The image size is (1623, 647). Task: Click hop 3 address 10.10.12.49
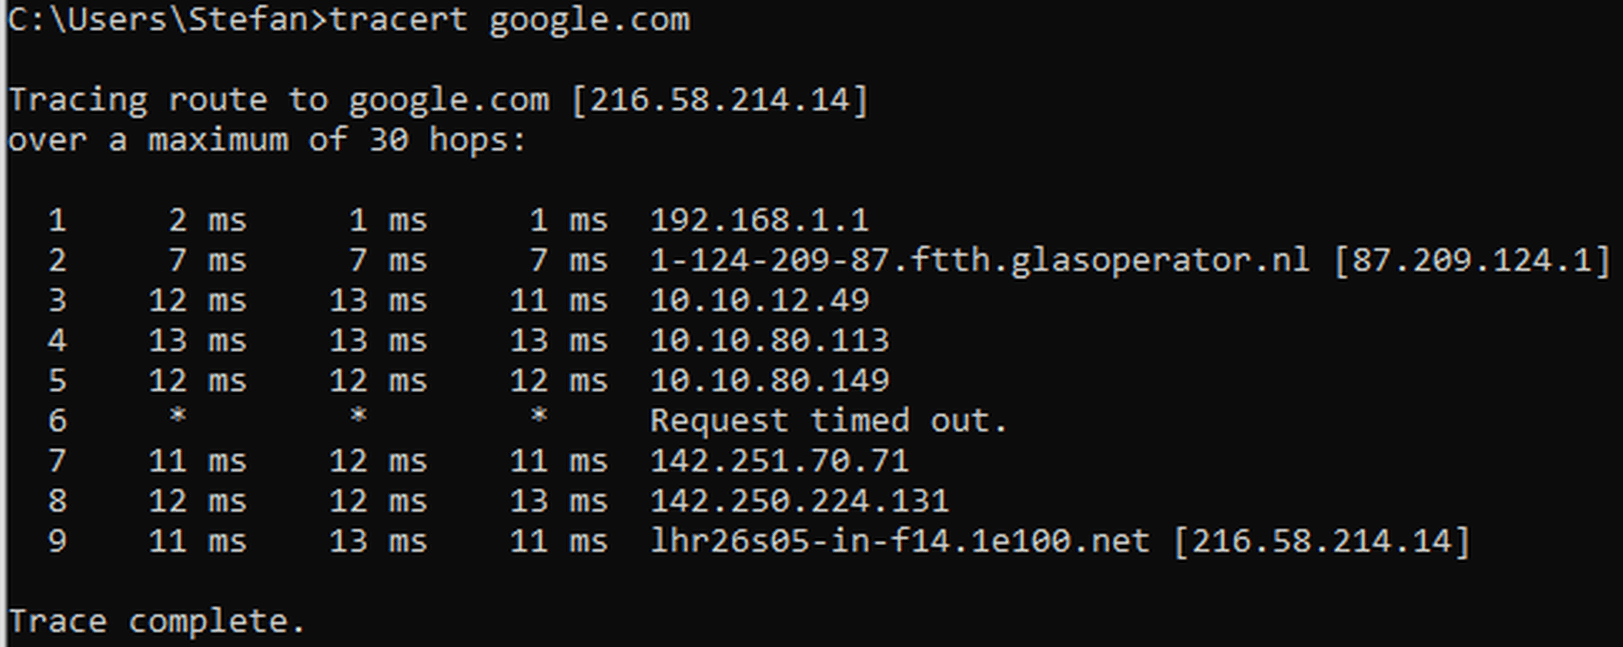(x=759, y=300)
